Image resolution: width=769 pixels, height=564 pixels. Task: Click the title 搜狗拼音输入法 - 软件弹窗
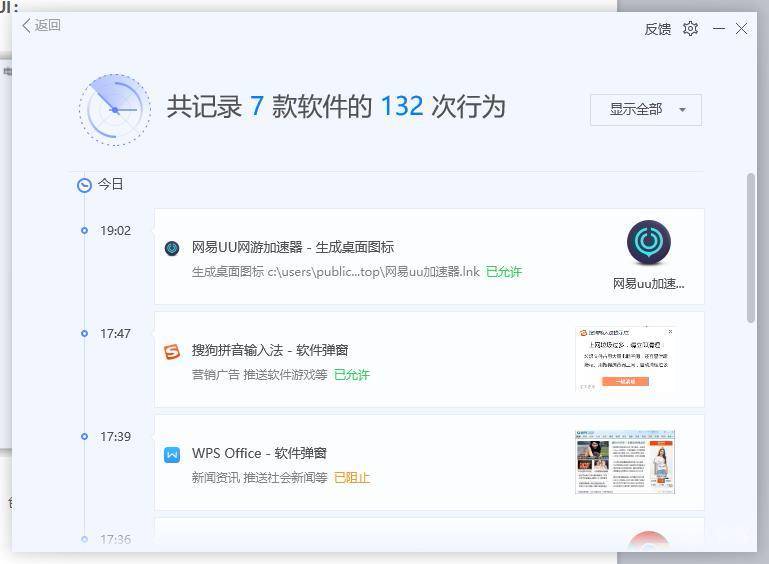tap(270, 350)
